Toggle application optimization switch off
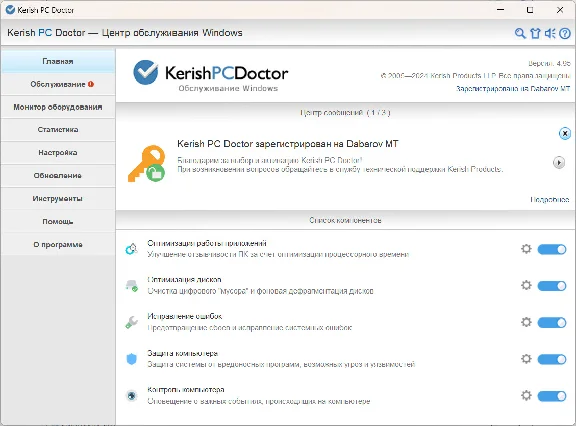The image size is (576, 426). click(x=552, y=249)
